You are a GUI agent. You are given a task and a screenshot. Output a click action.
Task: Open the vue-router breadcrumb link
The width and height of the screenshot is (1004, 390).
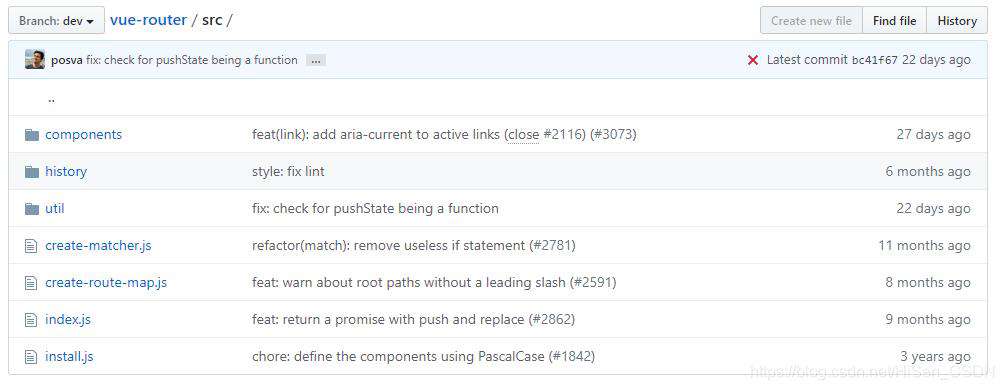point(149,20)
